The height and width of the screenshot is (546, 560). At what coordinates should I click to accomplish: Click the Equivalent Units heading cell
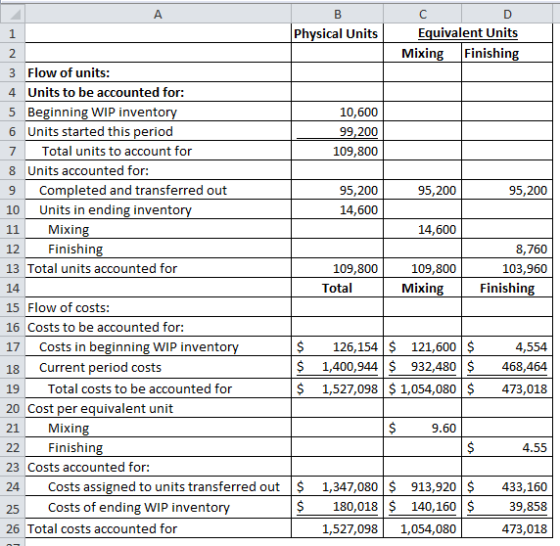click(468, 34)
